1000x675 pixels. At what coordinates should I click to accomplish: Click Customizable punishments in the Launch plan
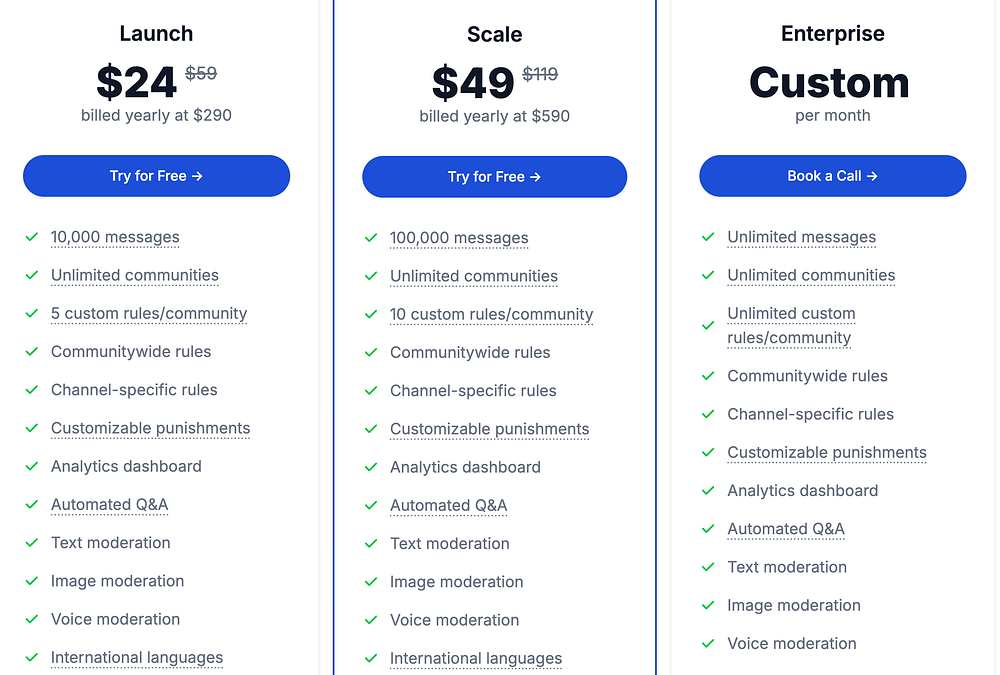tap(150, 428)
